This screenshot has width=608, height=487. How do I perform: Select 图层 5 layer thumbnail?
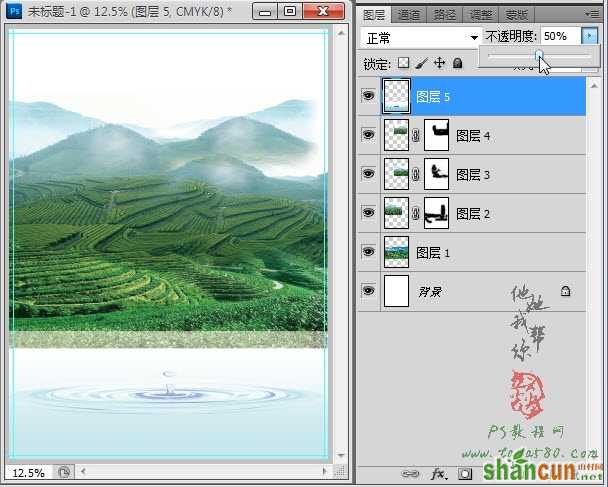tap(396, 96)
